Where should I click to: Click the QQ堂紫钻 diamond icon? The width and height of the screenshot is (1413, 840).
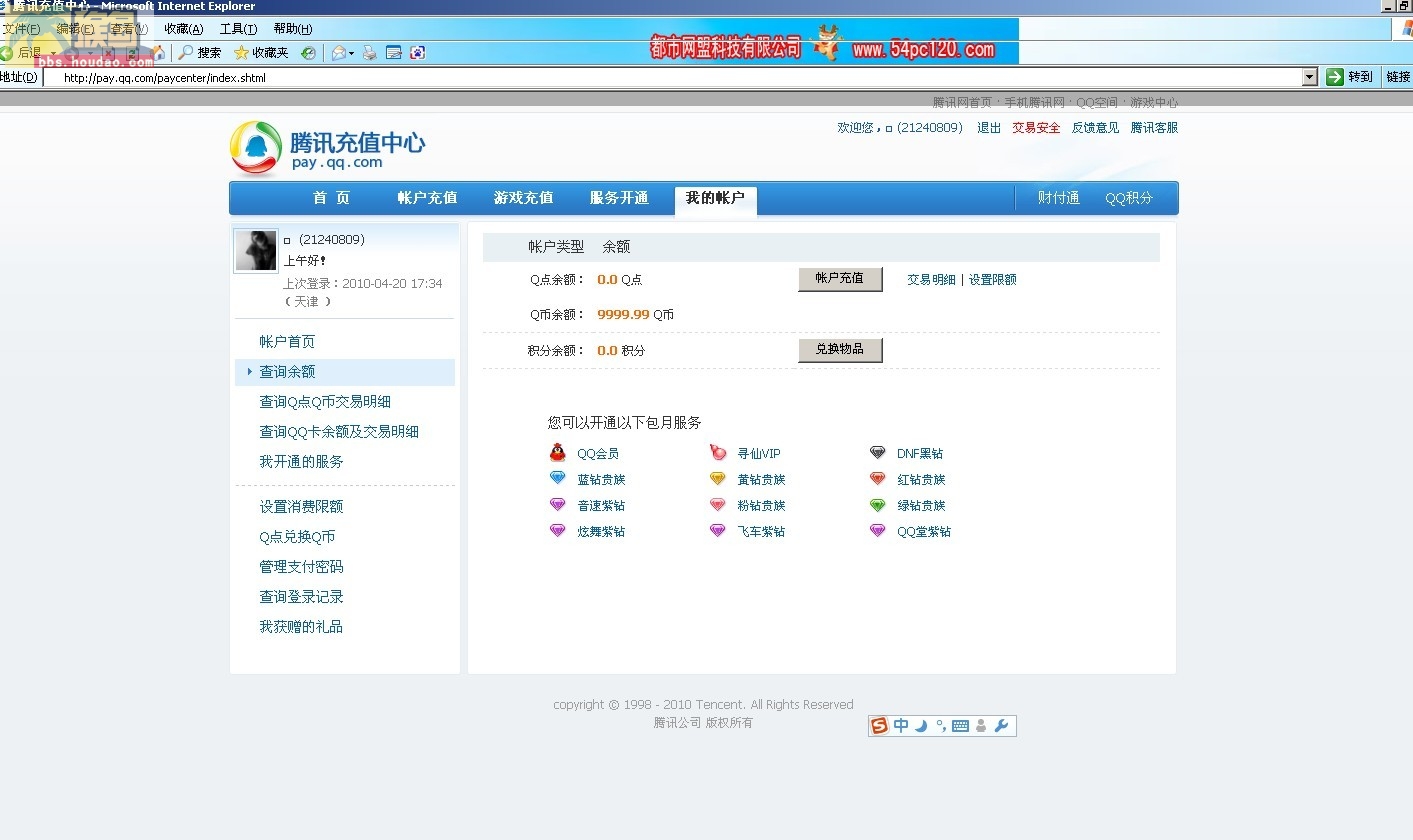878,531
